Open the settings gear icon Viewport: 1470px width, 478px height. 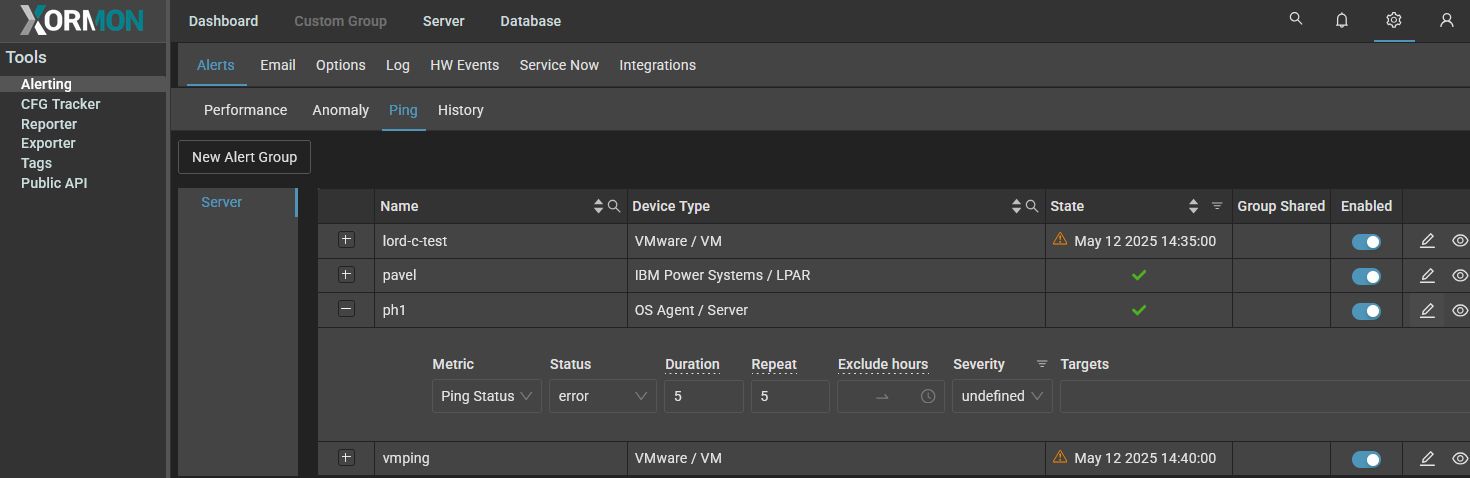(1394, 20)
